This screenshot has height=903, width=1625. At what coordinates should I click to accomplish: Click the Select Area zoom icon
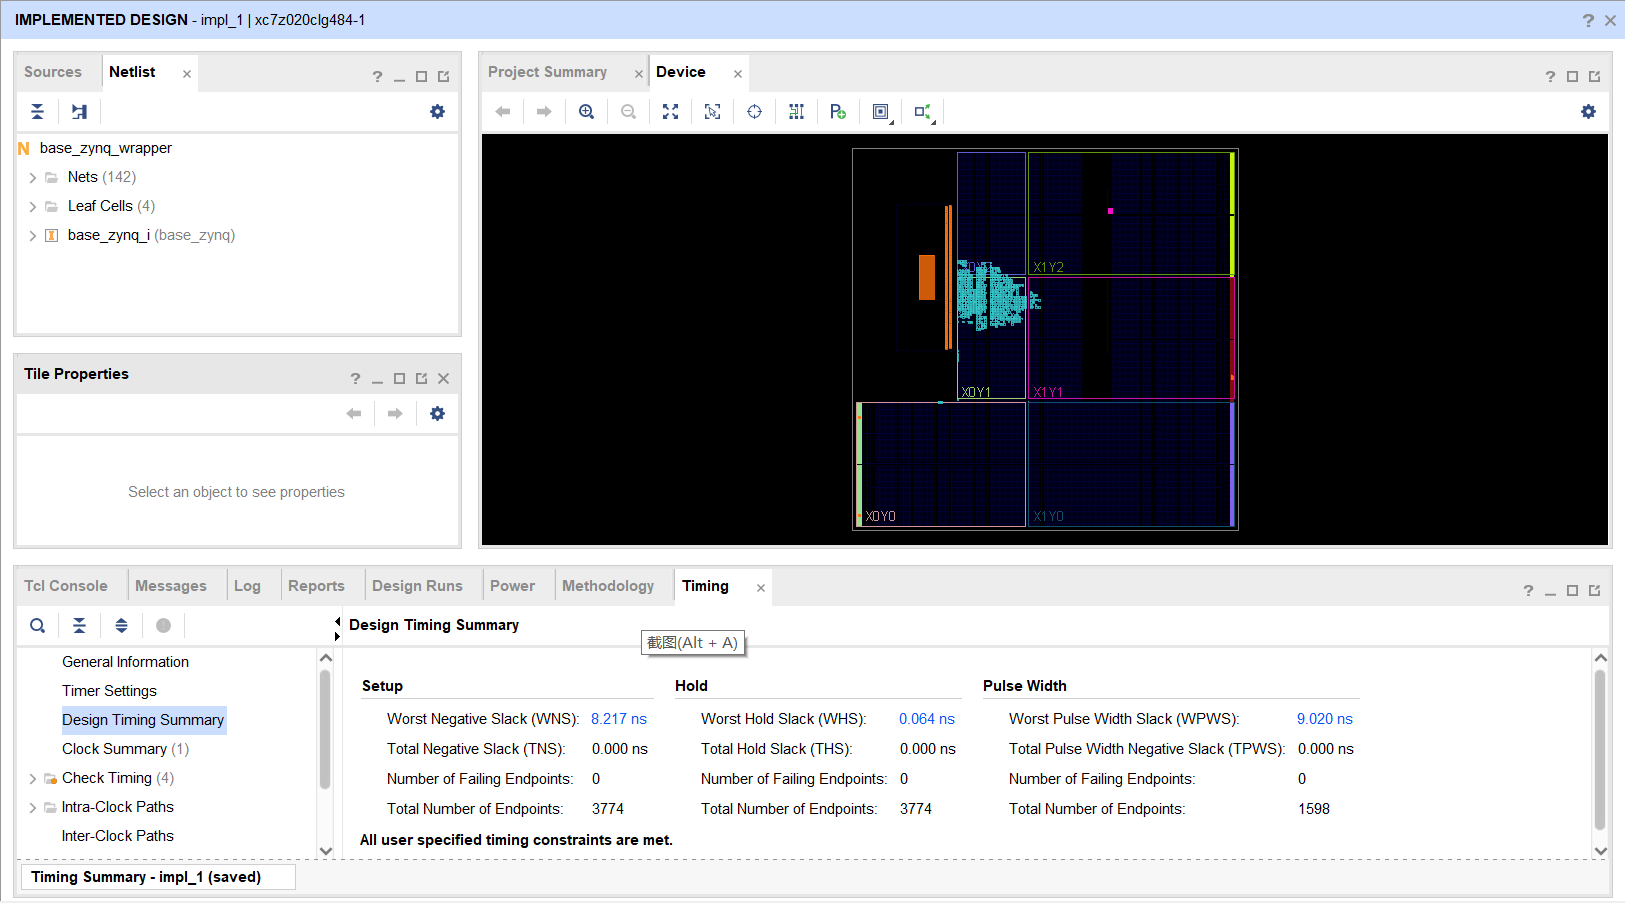click(x=712, y=111)
